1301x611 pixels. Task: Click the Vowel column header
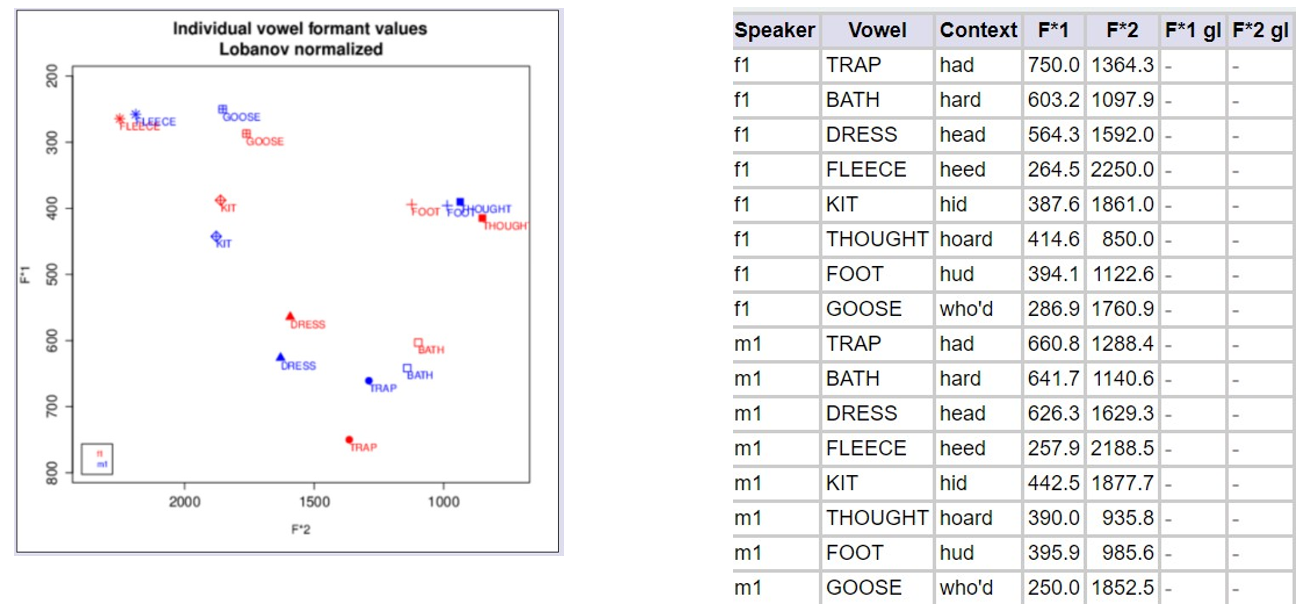(x=877, y=30)
